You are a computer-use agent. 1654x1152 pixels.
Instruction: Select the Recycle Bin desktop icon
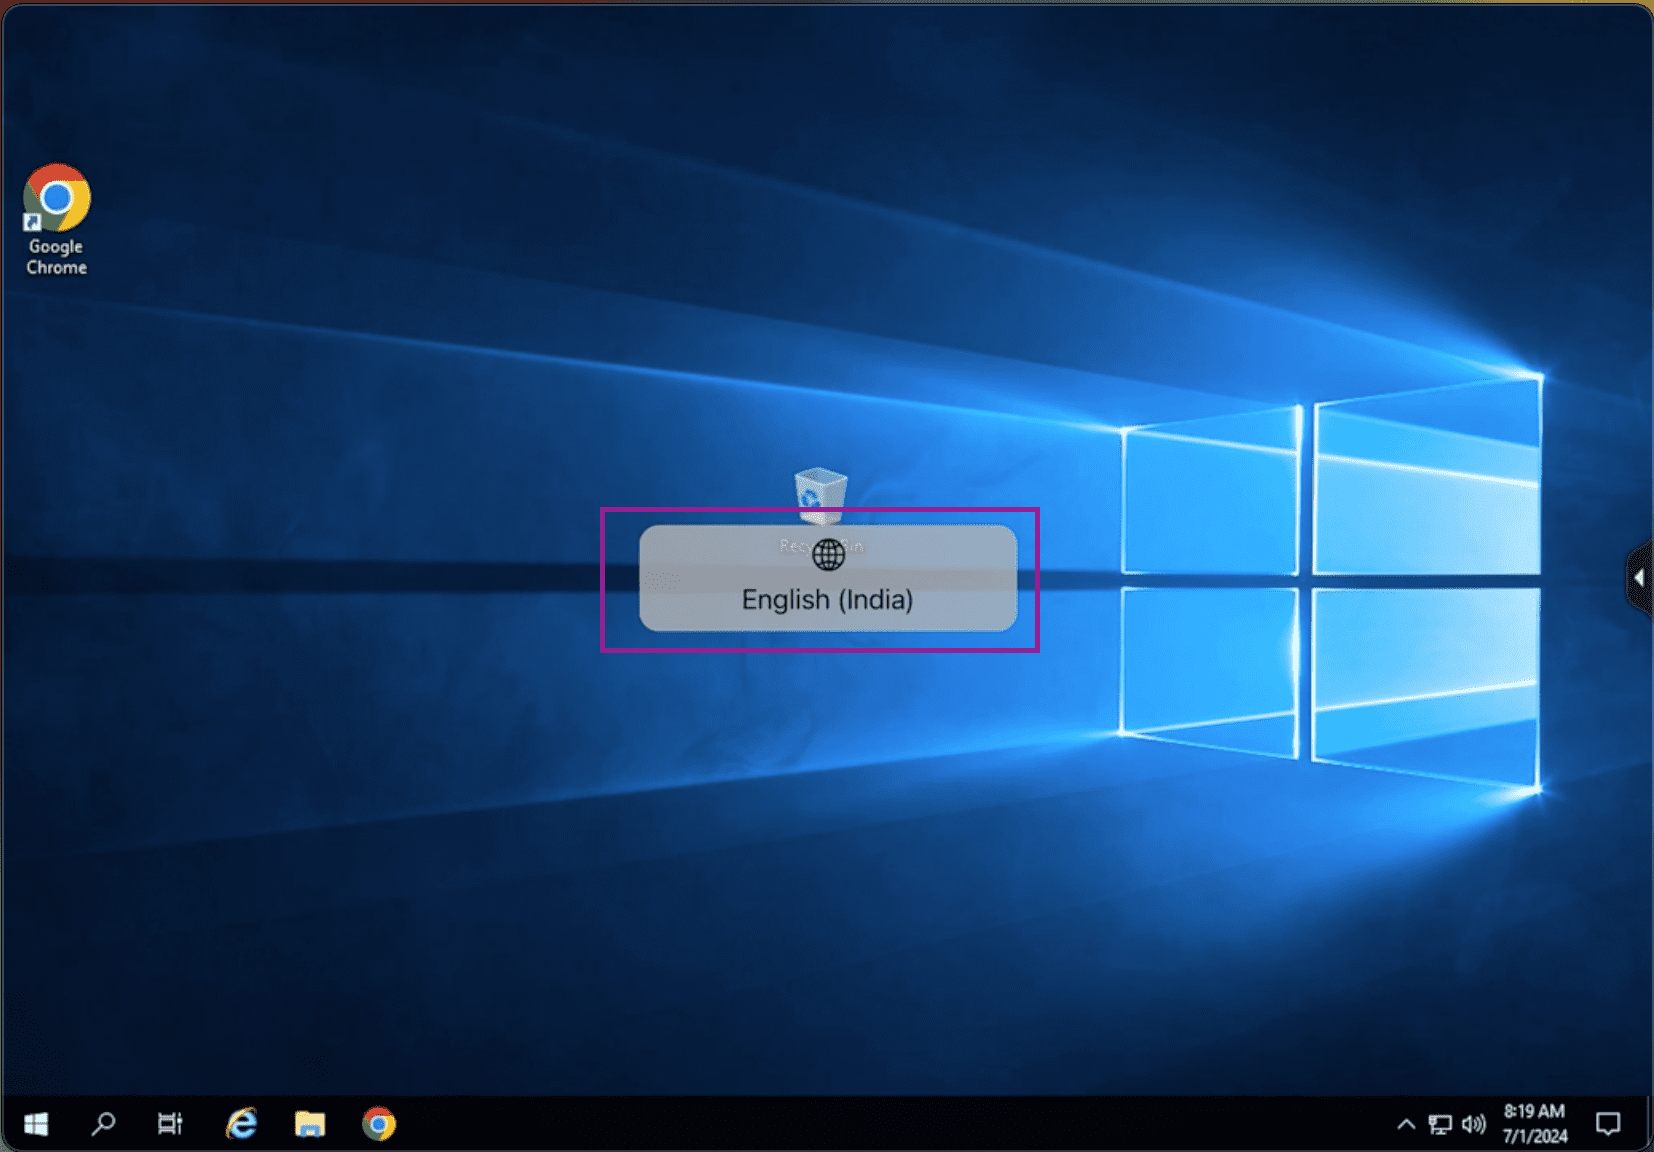[x=820, y=494]
